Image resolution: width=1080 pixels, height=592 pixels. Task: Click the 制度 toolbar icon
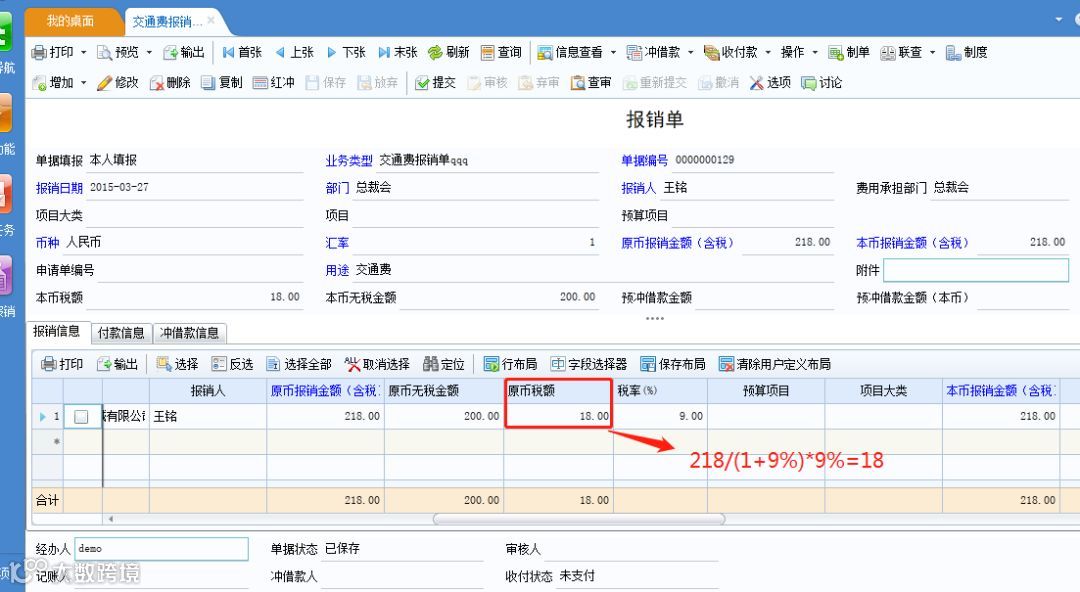pos(953,52)
